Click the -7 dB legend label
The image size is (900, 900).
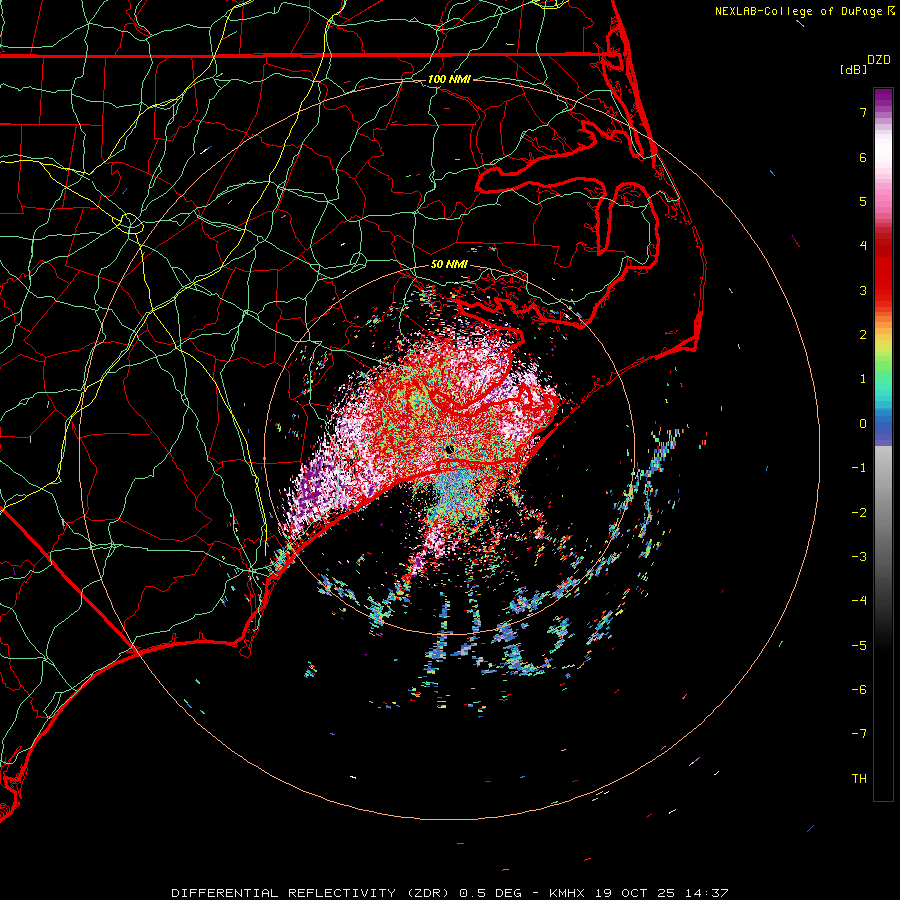point(859,734)
